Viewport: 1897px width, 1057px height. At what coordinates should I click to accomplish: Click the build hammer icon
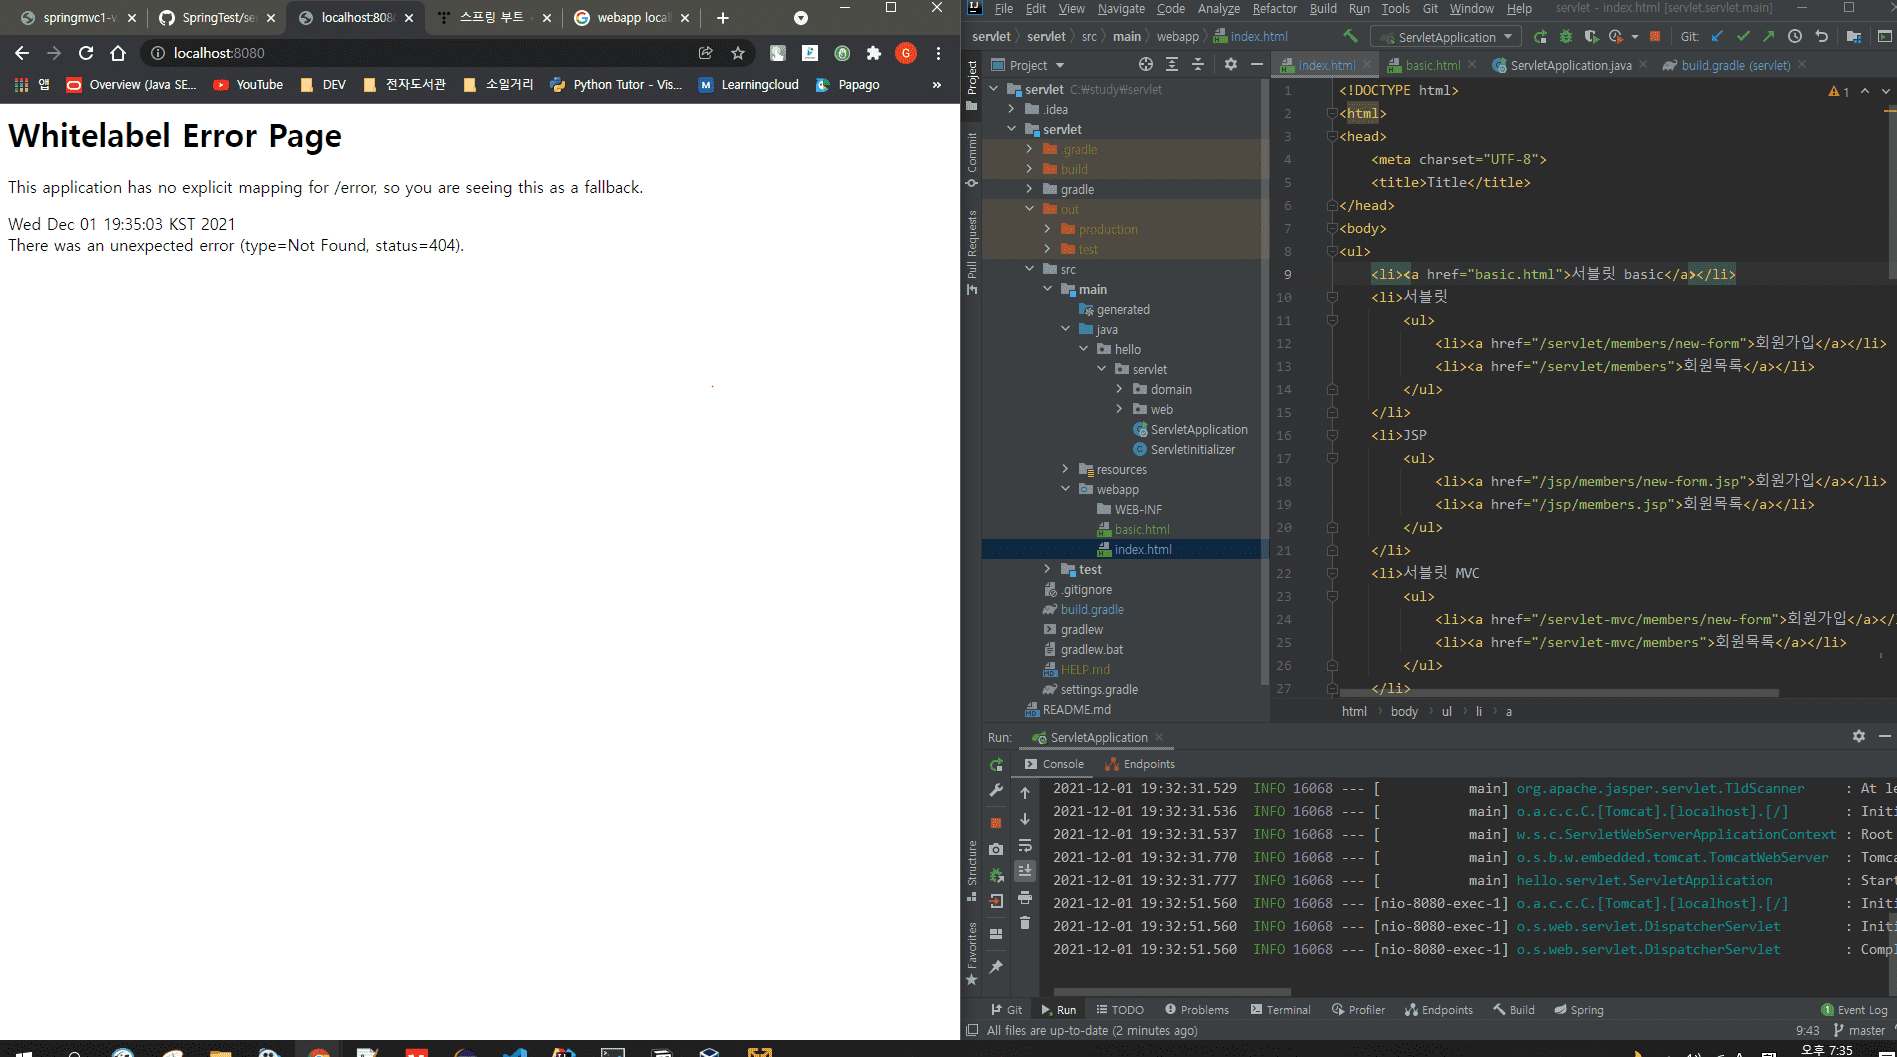pos(1350,37)
